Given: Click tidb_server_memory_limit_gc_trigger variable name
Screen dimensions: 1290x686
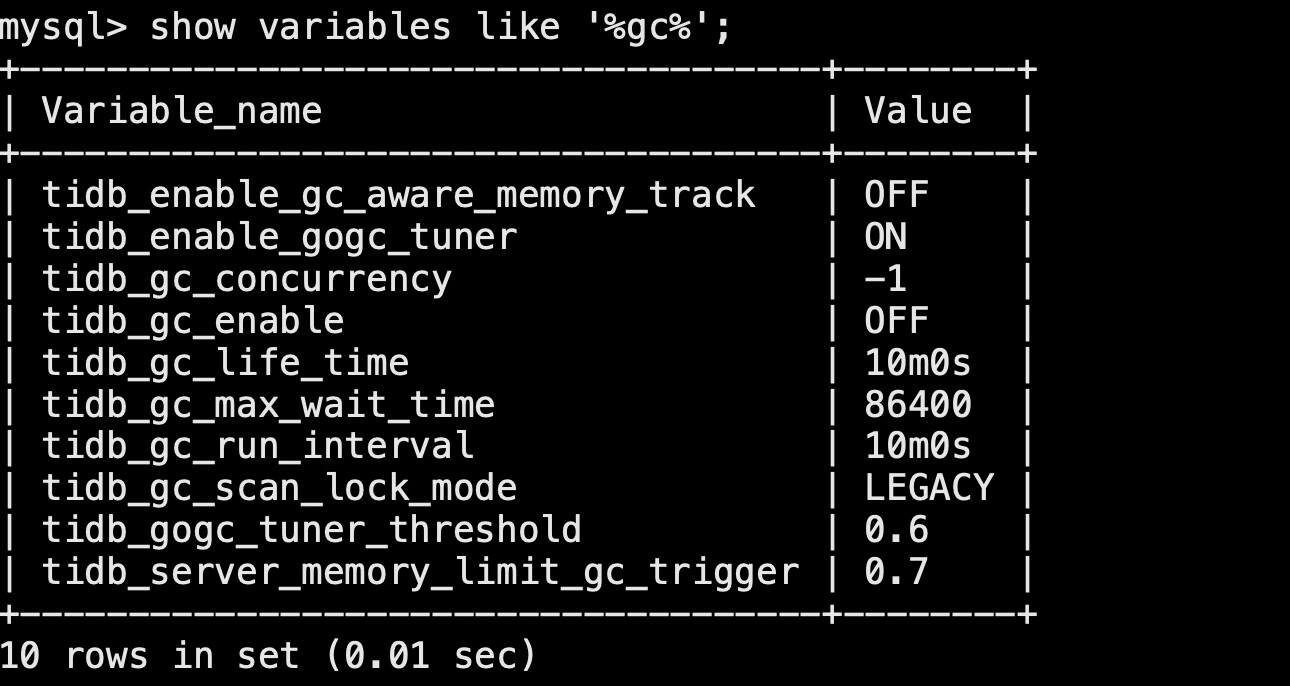Looking at the screenshot, I should (x=420, y=572).
